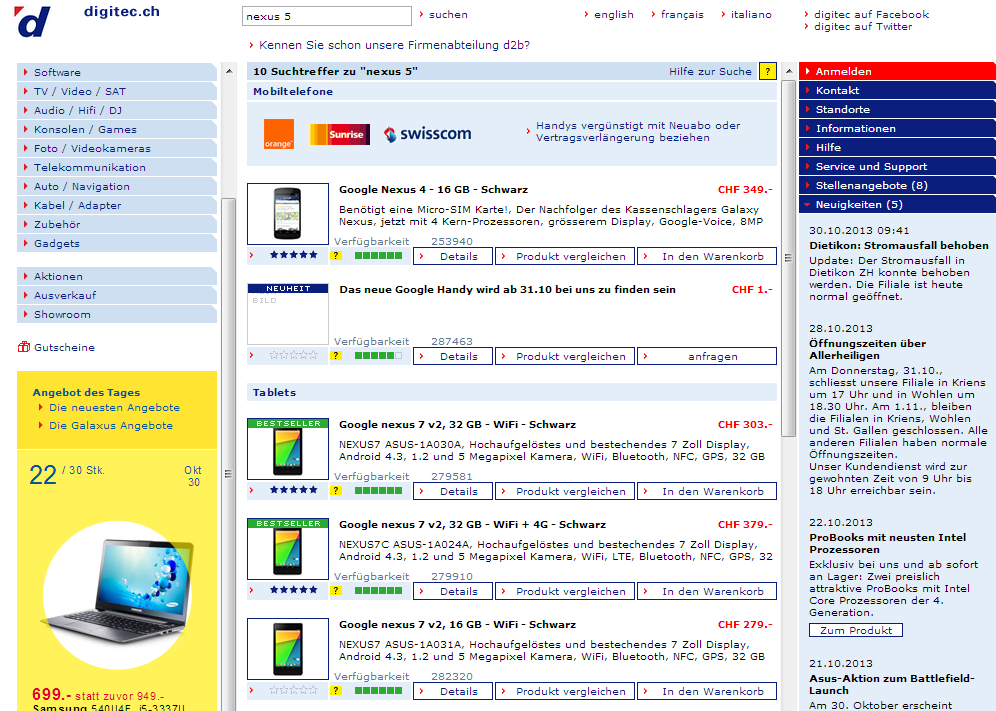Open Dietikon: Stromausfall behoben news headline
The height and width of the screenshot is (711, 996).
click(x=899, y=245)
